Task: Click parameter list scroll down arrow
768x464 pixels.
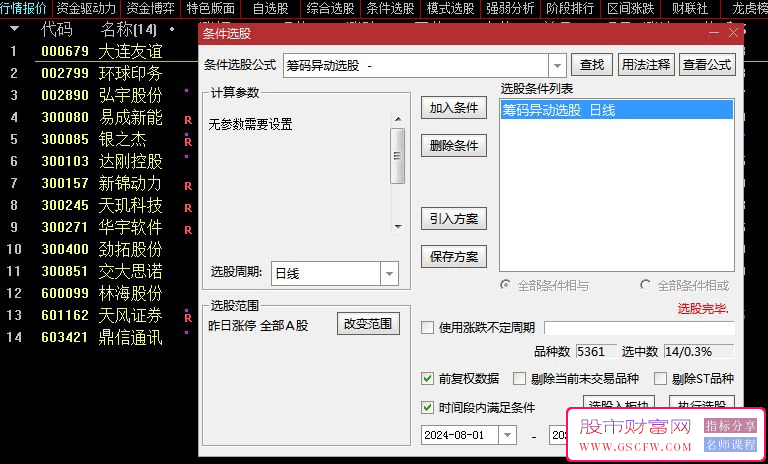Action: click(398, 226)
